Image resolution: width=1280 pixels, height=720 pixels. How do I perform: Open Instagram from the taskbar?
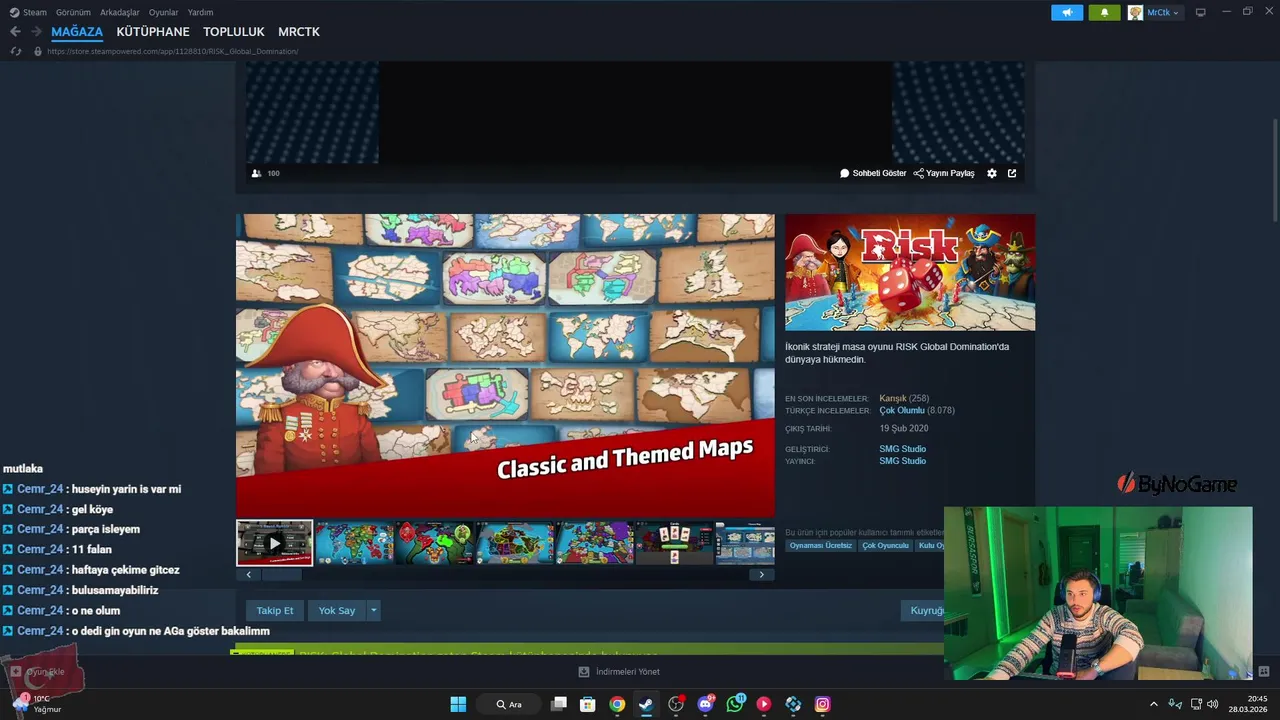[822, 704]
